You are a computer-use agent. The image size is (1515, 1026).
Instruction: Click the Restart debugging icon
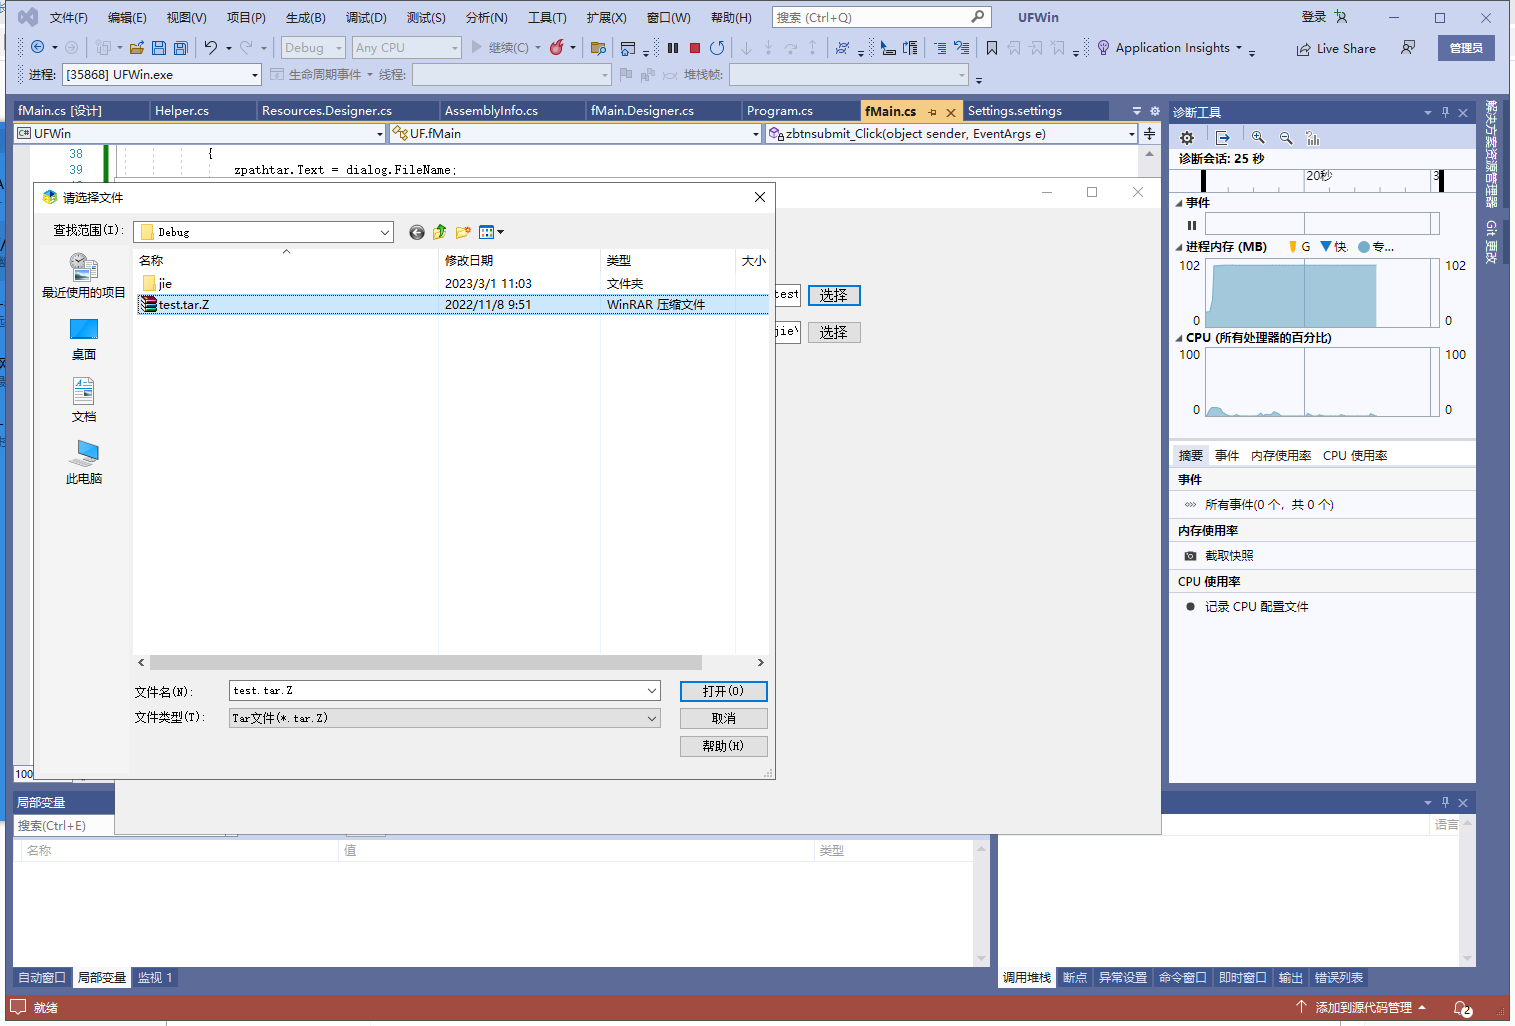[717, 47]
